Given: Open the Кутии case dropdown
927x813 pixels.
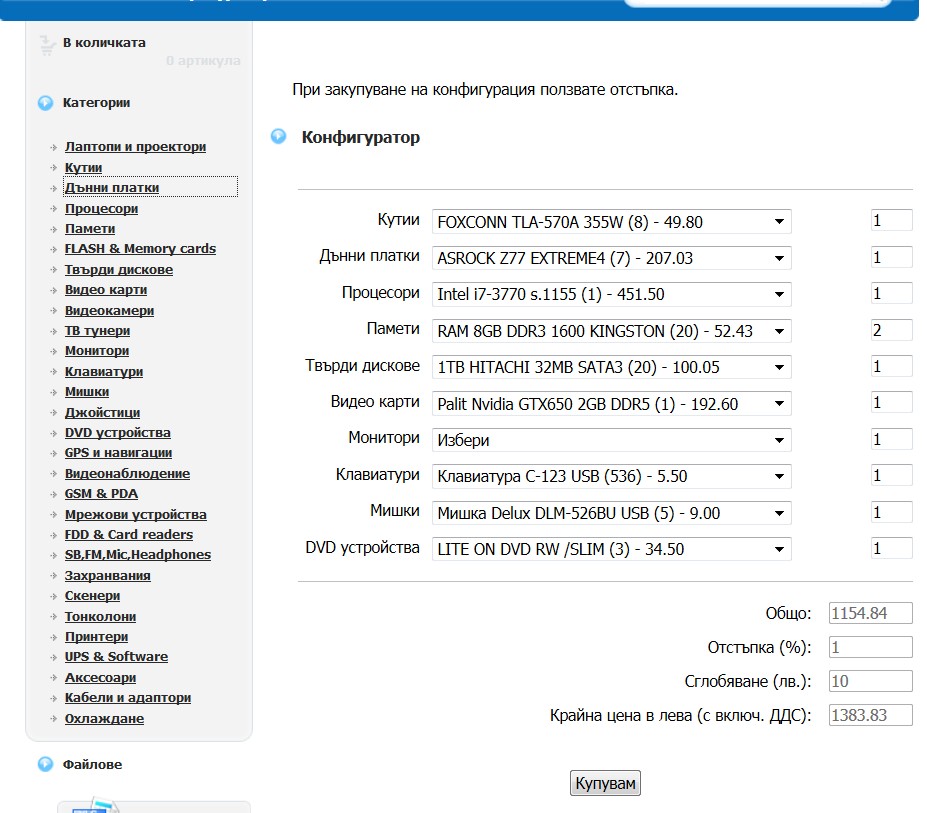Looking at the screenshot, I should click(x=611, y=222).
